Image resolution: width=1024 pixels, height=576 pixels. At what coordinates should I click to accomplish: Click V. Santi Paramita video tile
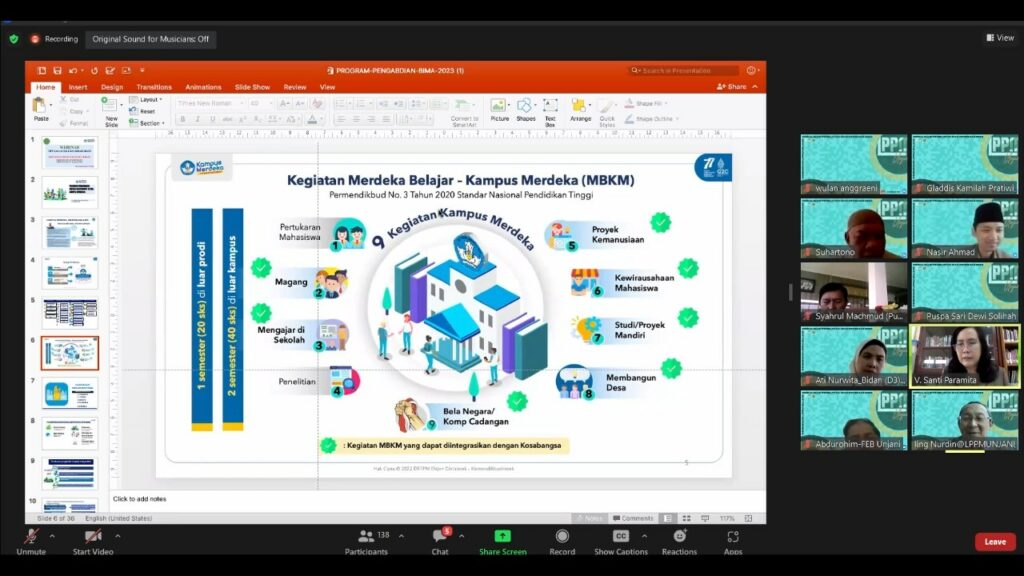pos(964,357)
